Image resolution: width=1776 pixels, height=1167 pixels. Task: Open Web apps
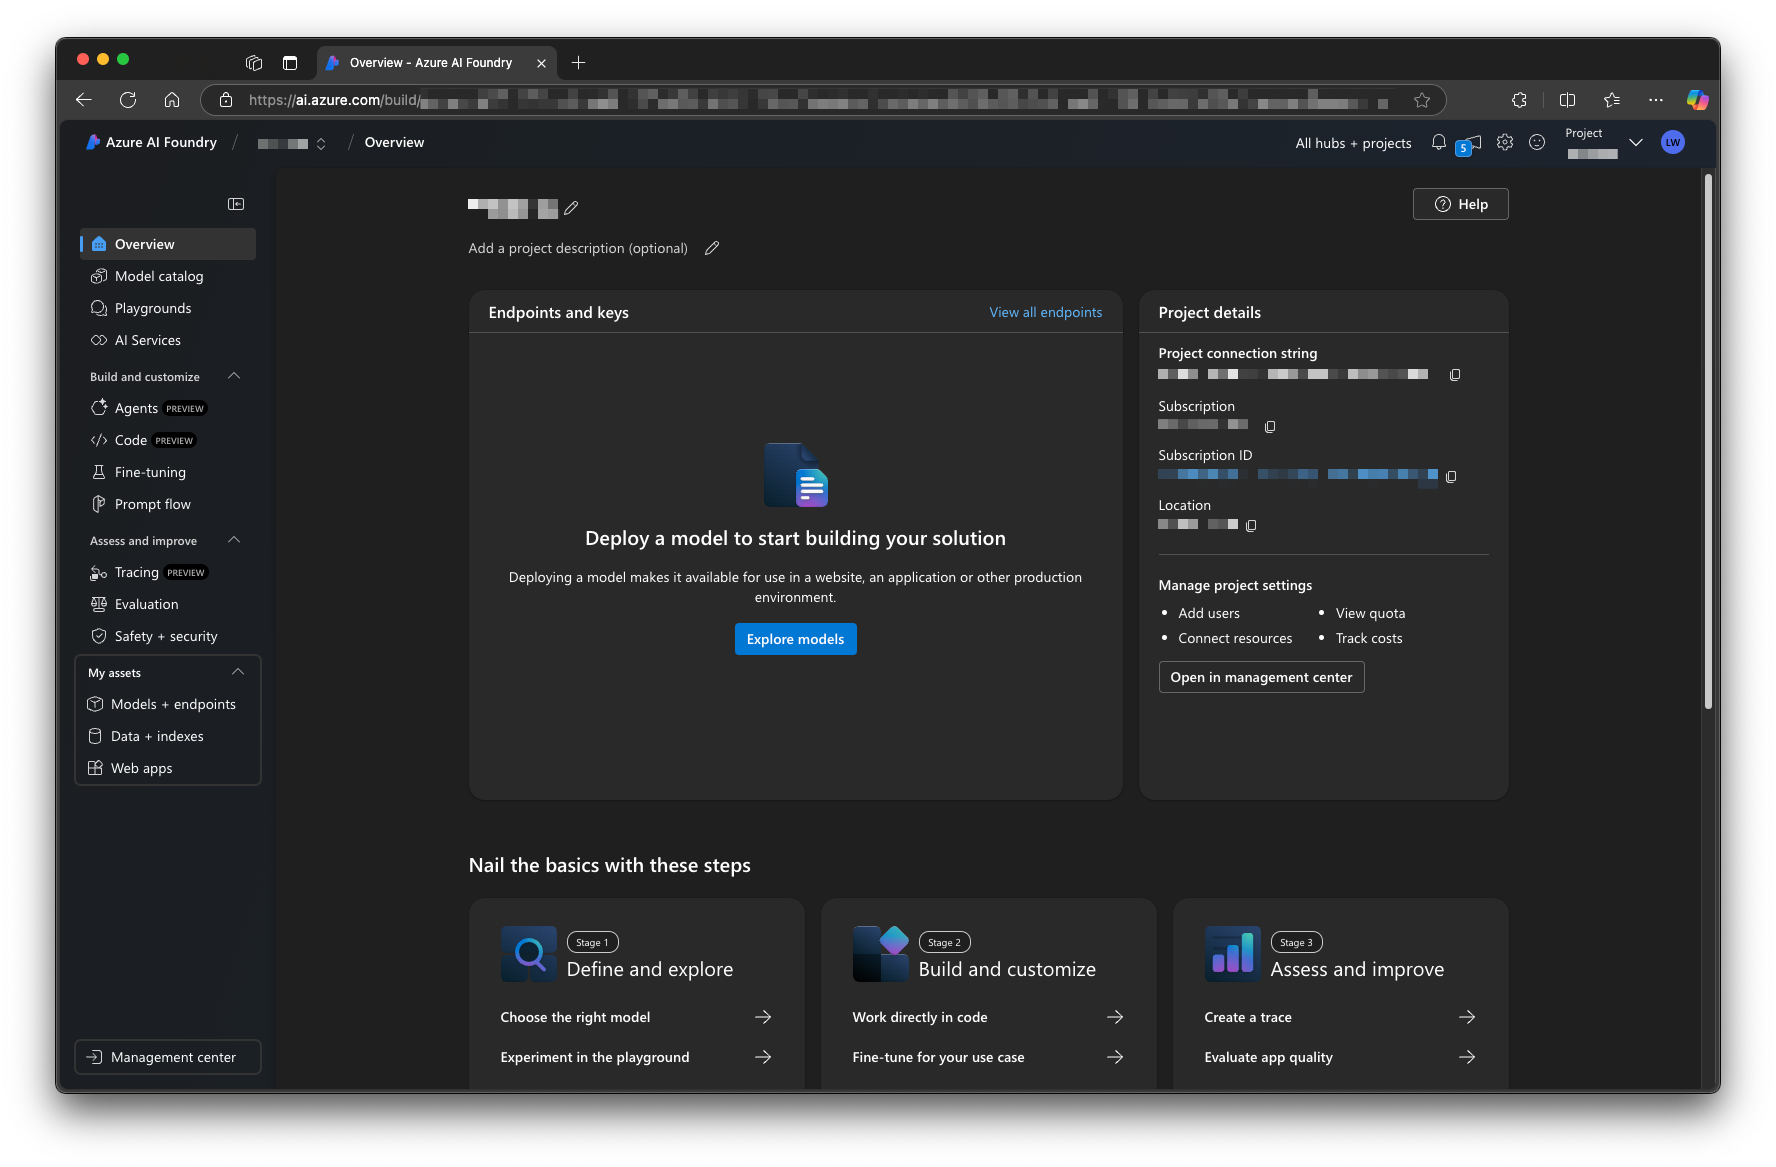coord(168,768)
